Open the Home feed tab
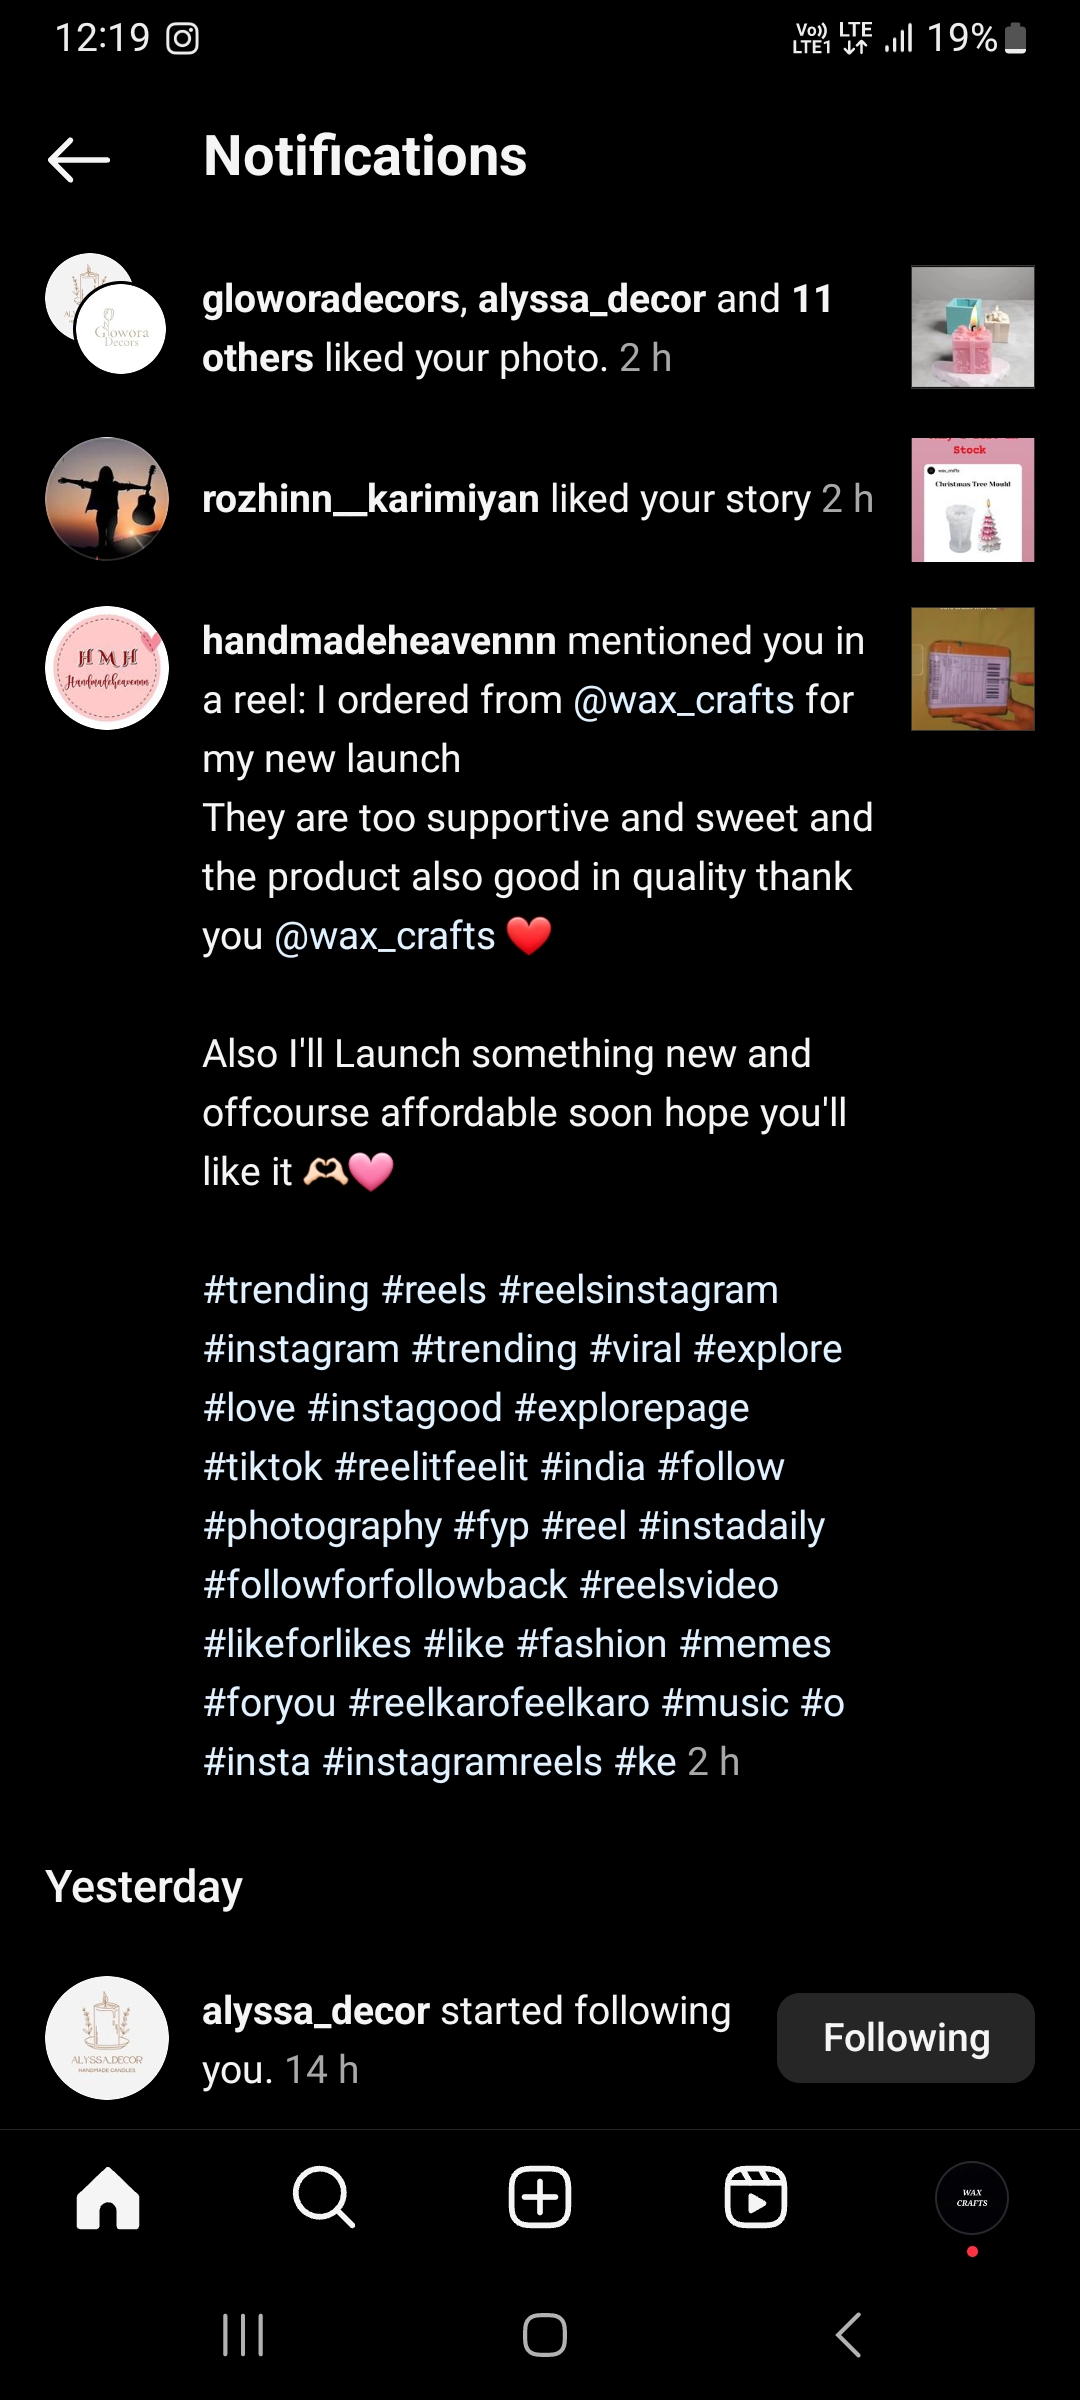This screenshot has height=2400, width=1080. [x=108, y=2197]
